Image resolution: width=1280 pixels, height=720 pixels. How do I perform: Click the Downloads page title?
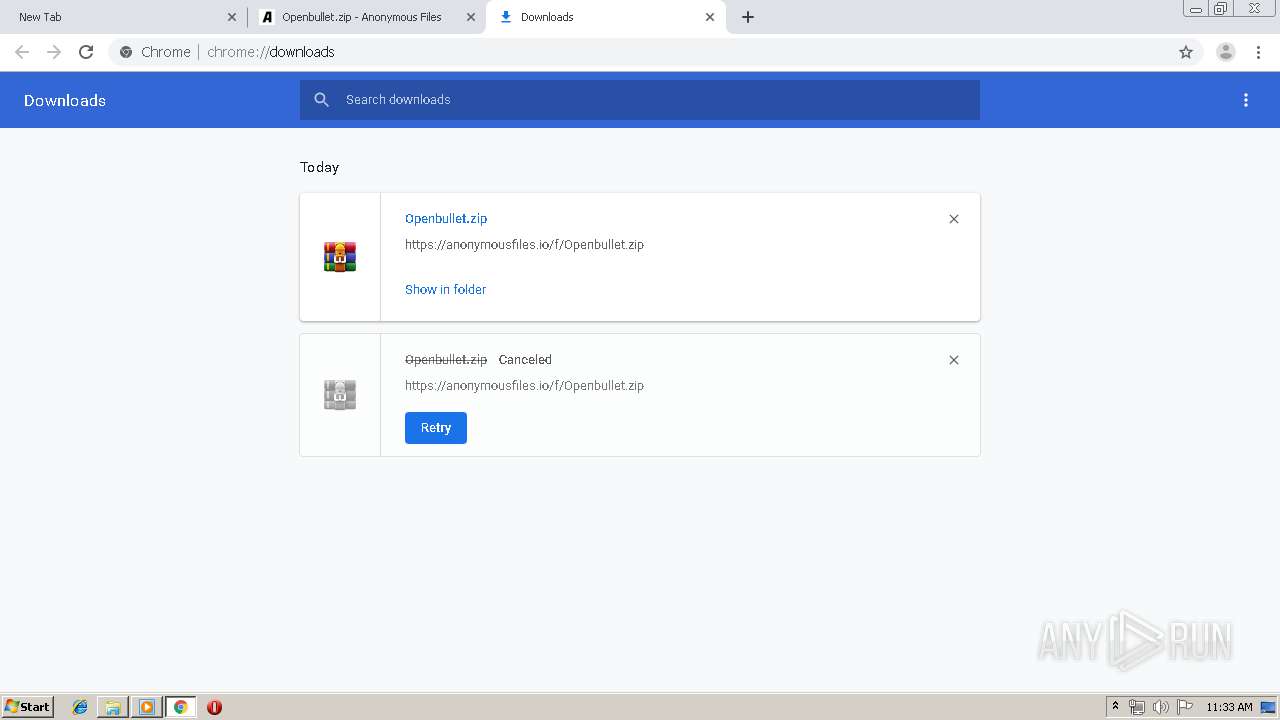[x=65, y=100]
